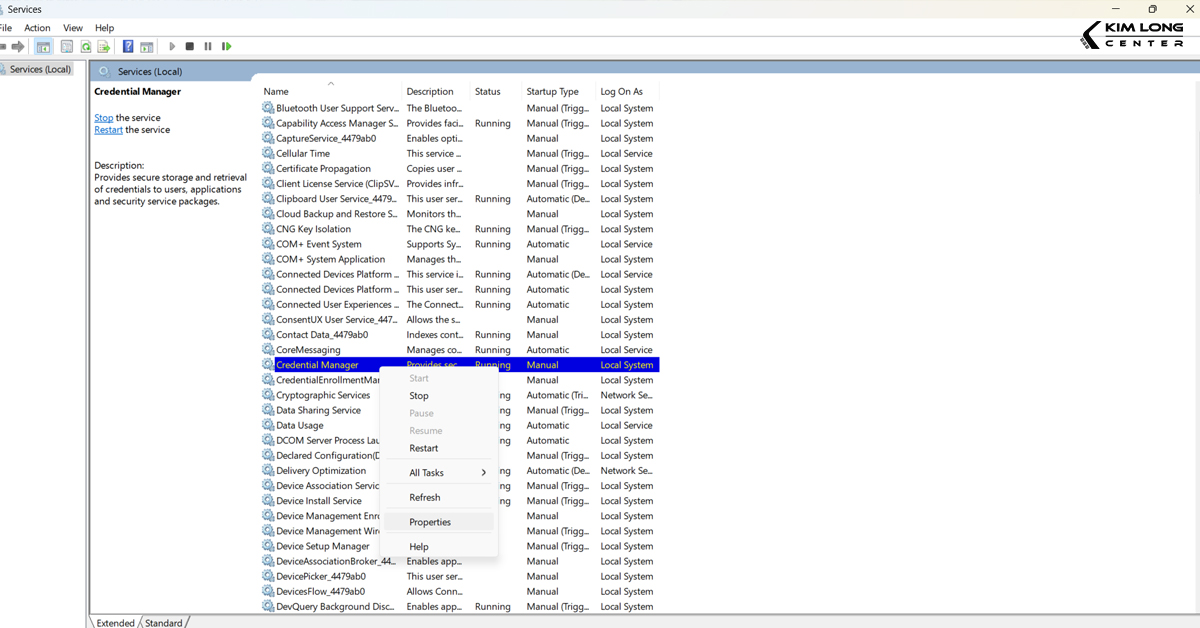The height and width of the screenshot is (628, 1200).
Task: Toggle the Show/Hide Console Tree icon
Action: point(42,46)
